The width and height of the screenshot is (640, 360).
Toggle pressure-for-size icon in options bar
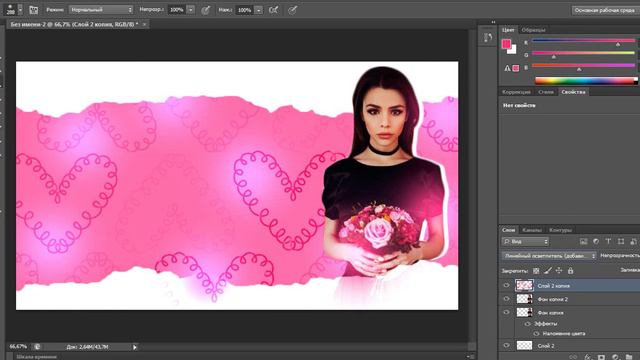(x=292, y=10)
